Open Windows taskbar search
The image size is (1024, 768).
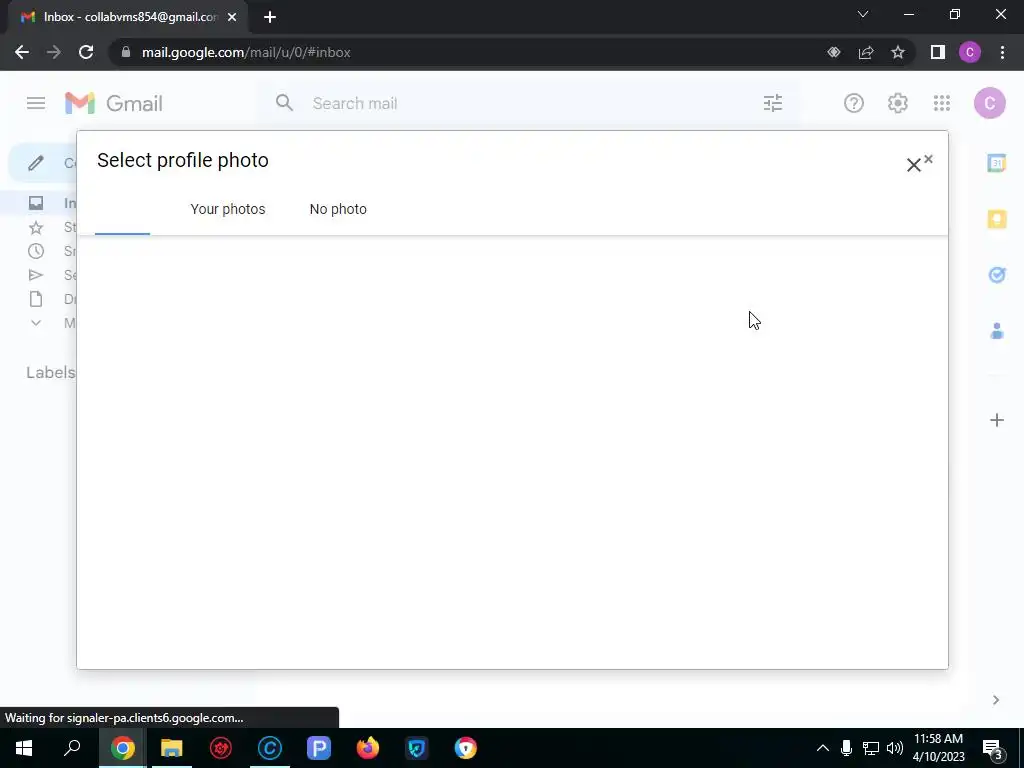(x=72, y=748)
